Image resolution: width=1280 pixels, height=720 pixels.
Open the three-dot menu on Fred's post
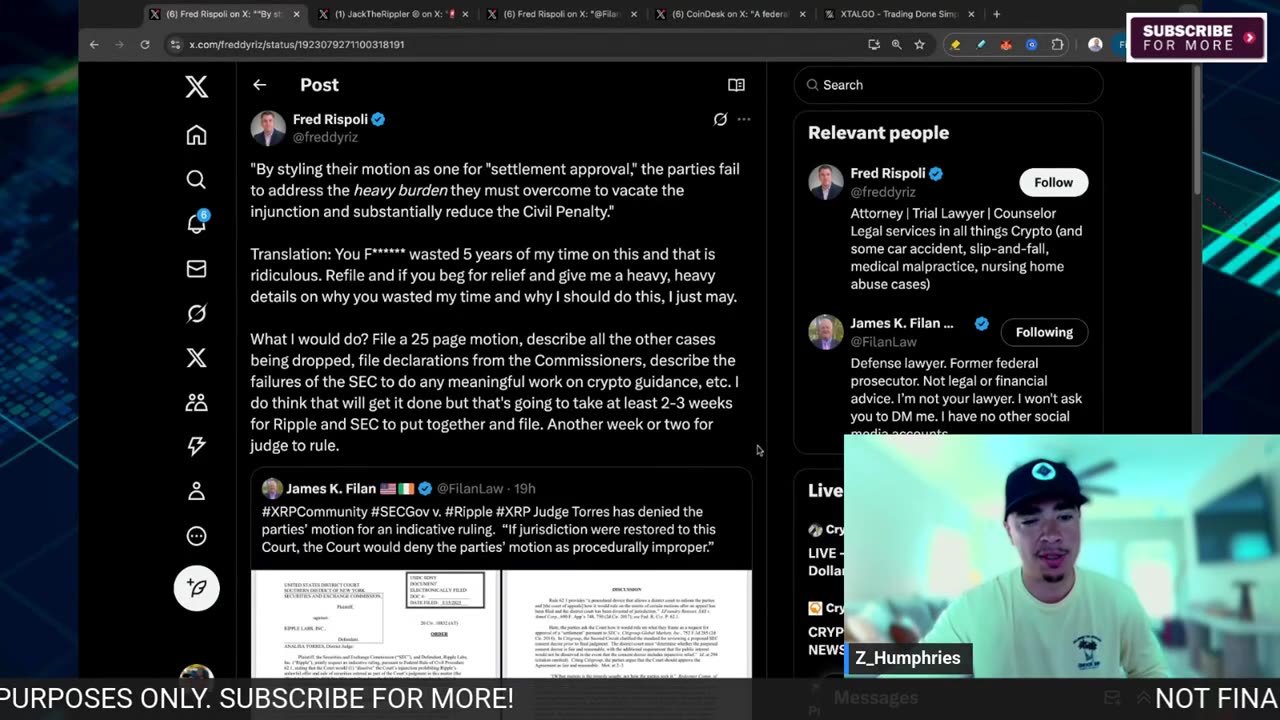744,119
